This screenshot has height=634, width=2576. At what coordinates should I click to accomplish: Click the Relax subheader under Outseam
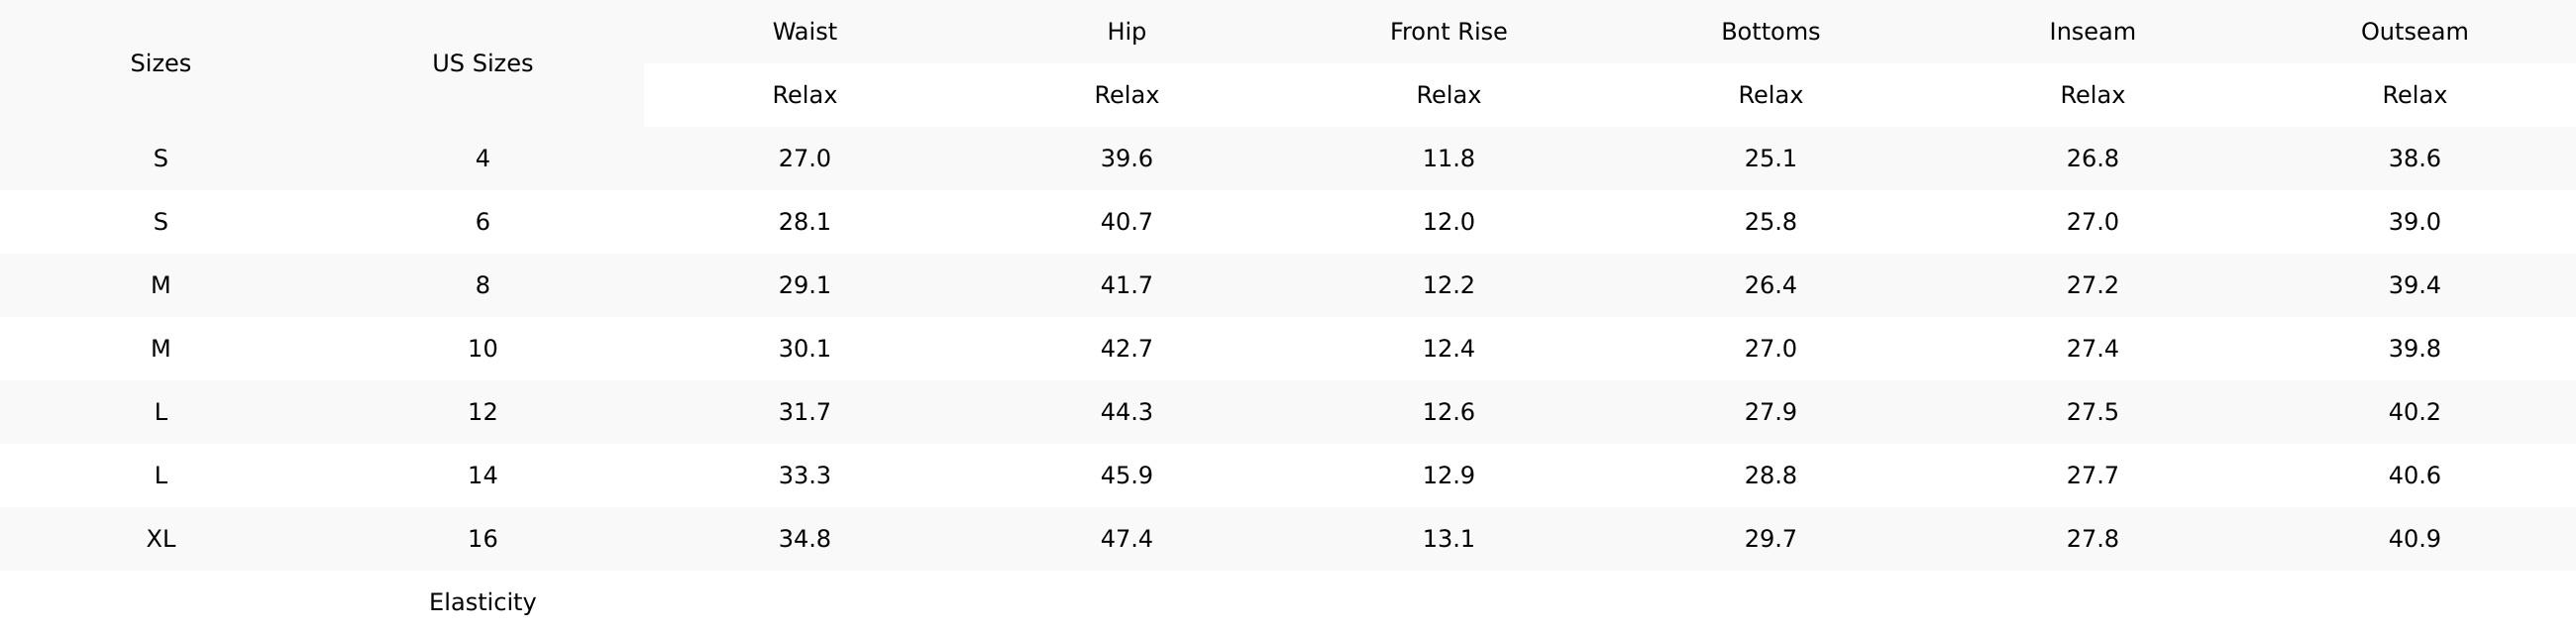pyautogui.click(x=2414, y=95)
